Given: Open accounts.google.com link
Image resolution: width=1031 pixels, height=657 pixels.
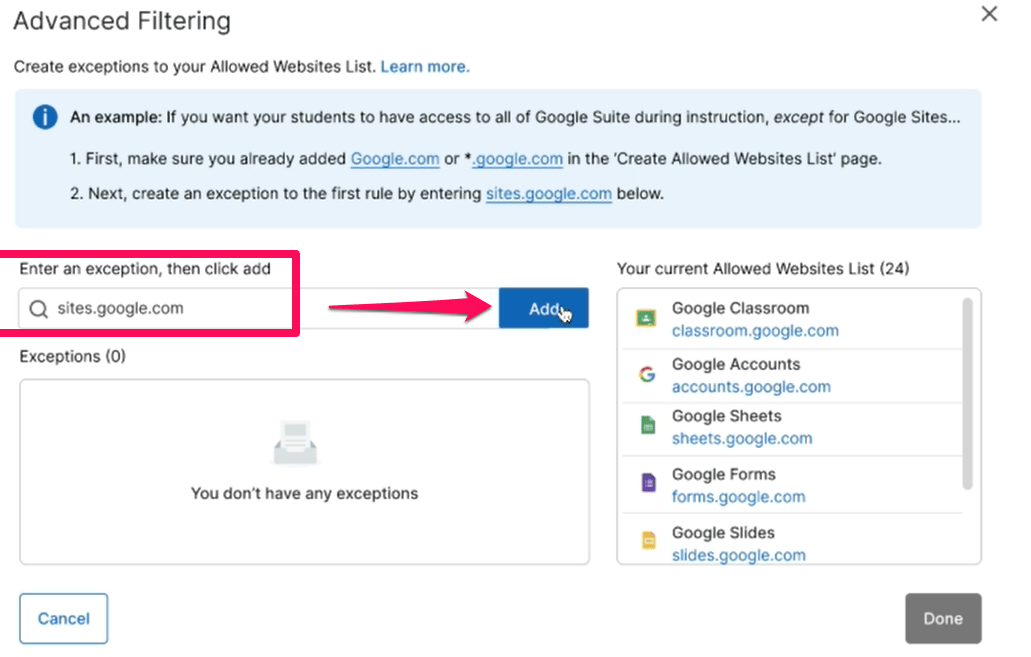Looking at the screenshot, I should tap(751, 387).
